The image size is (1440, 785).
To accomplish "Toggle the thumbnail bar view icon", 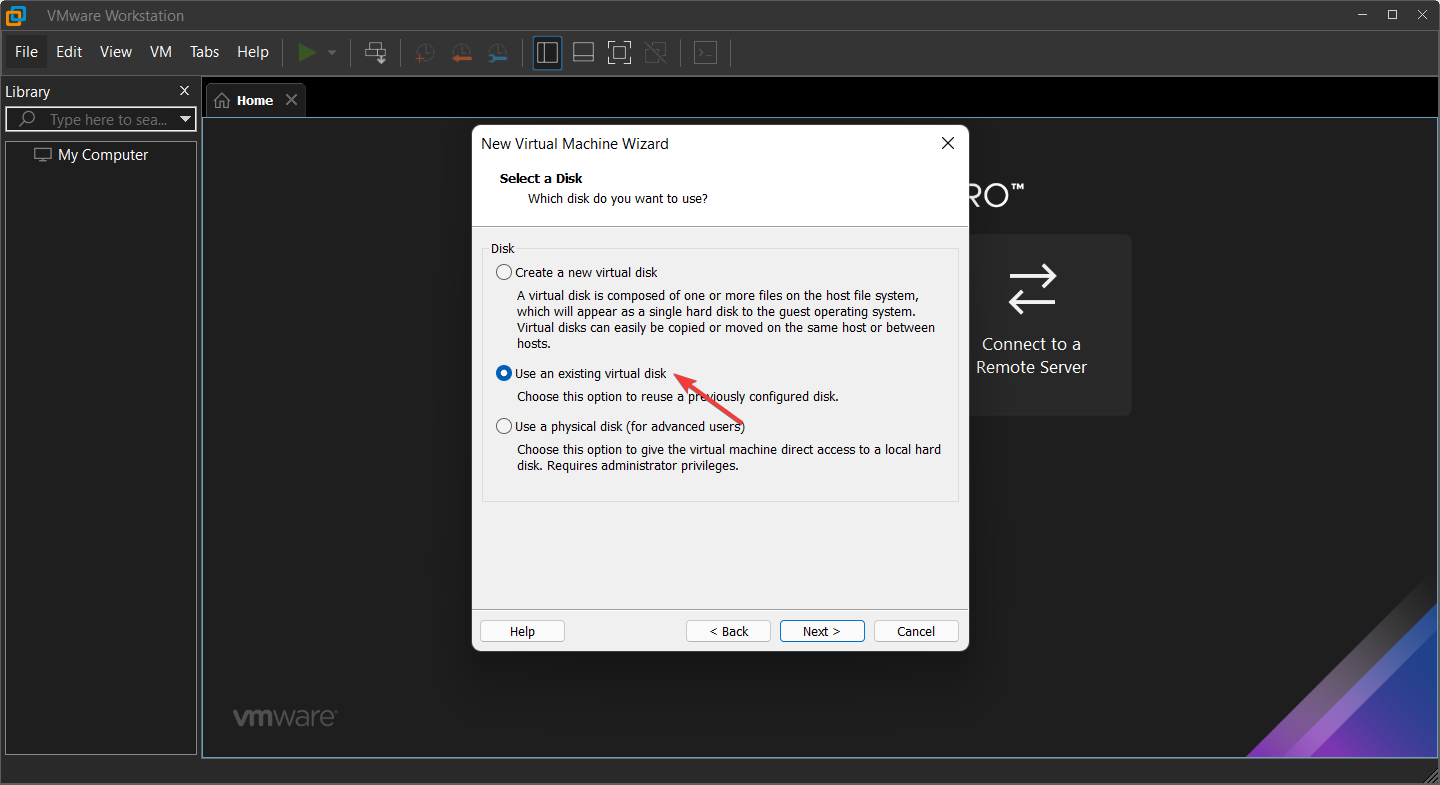I will 583,53.
